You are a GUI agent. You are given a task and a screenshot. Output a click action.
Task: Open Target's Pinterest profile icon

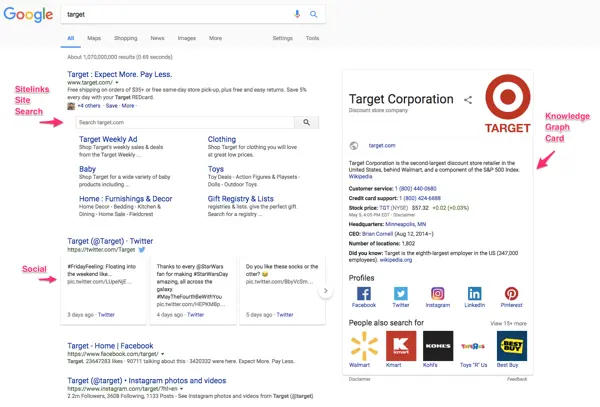pos(512,294)
